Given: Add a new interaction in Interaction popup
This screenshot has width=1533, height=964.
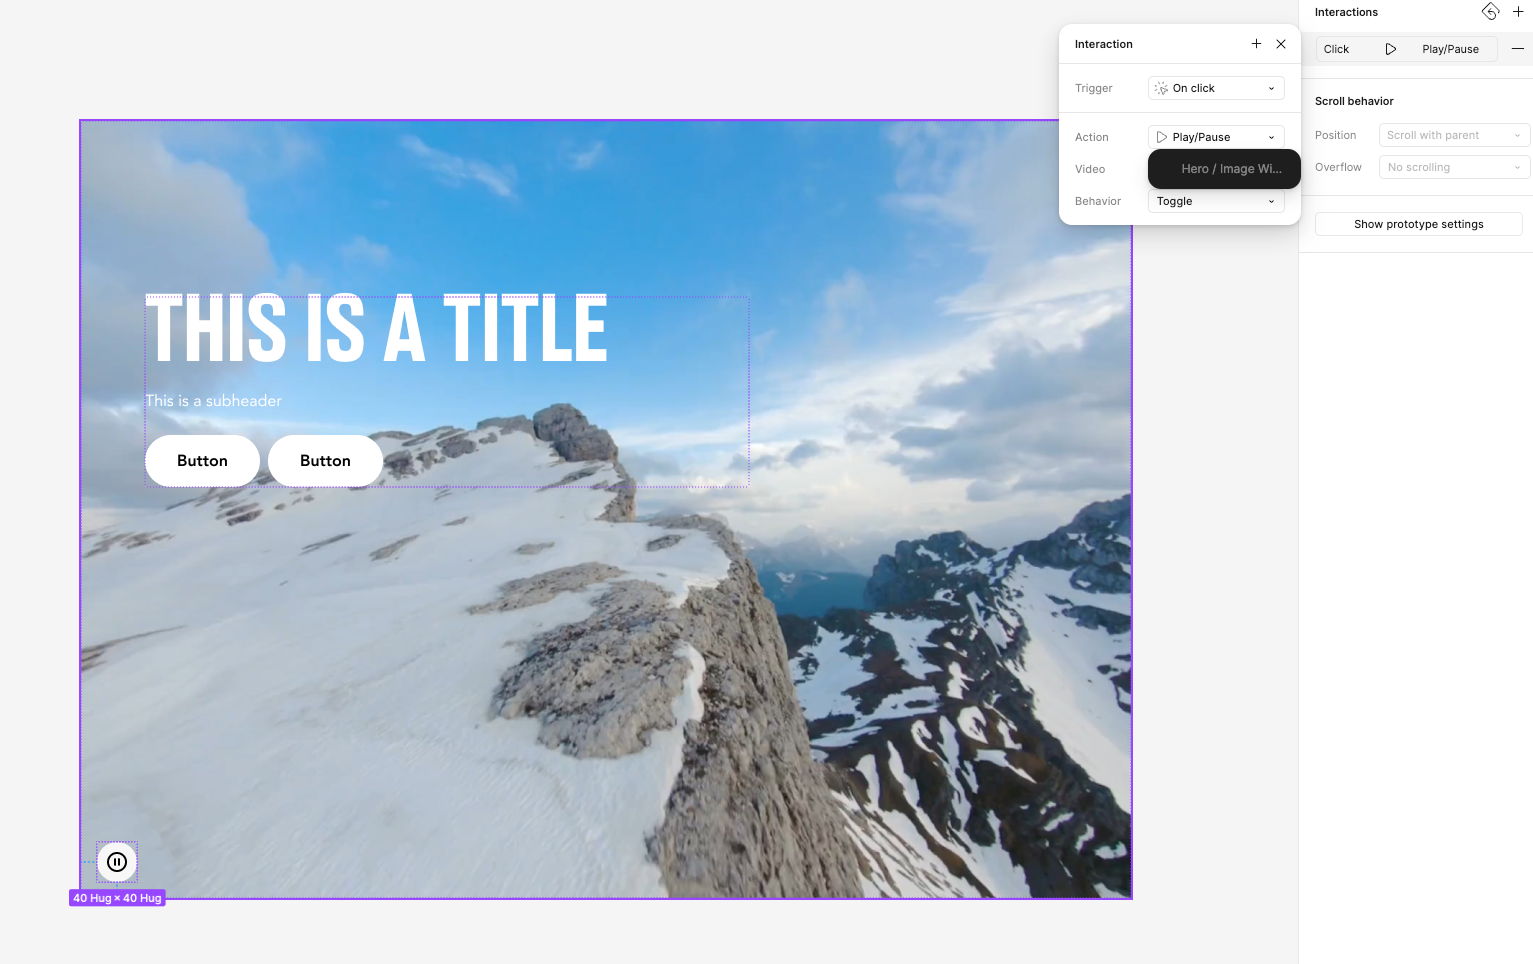Looking at the screenshot, I should click(x=1256, y=44).
